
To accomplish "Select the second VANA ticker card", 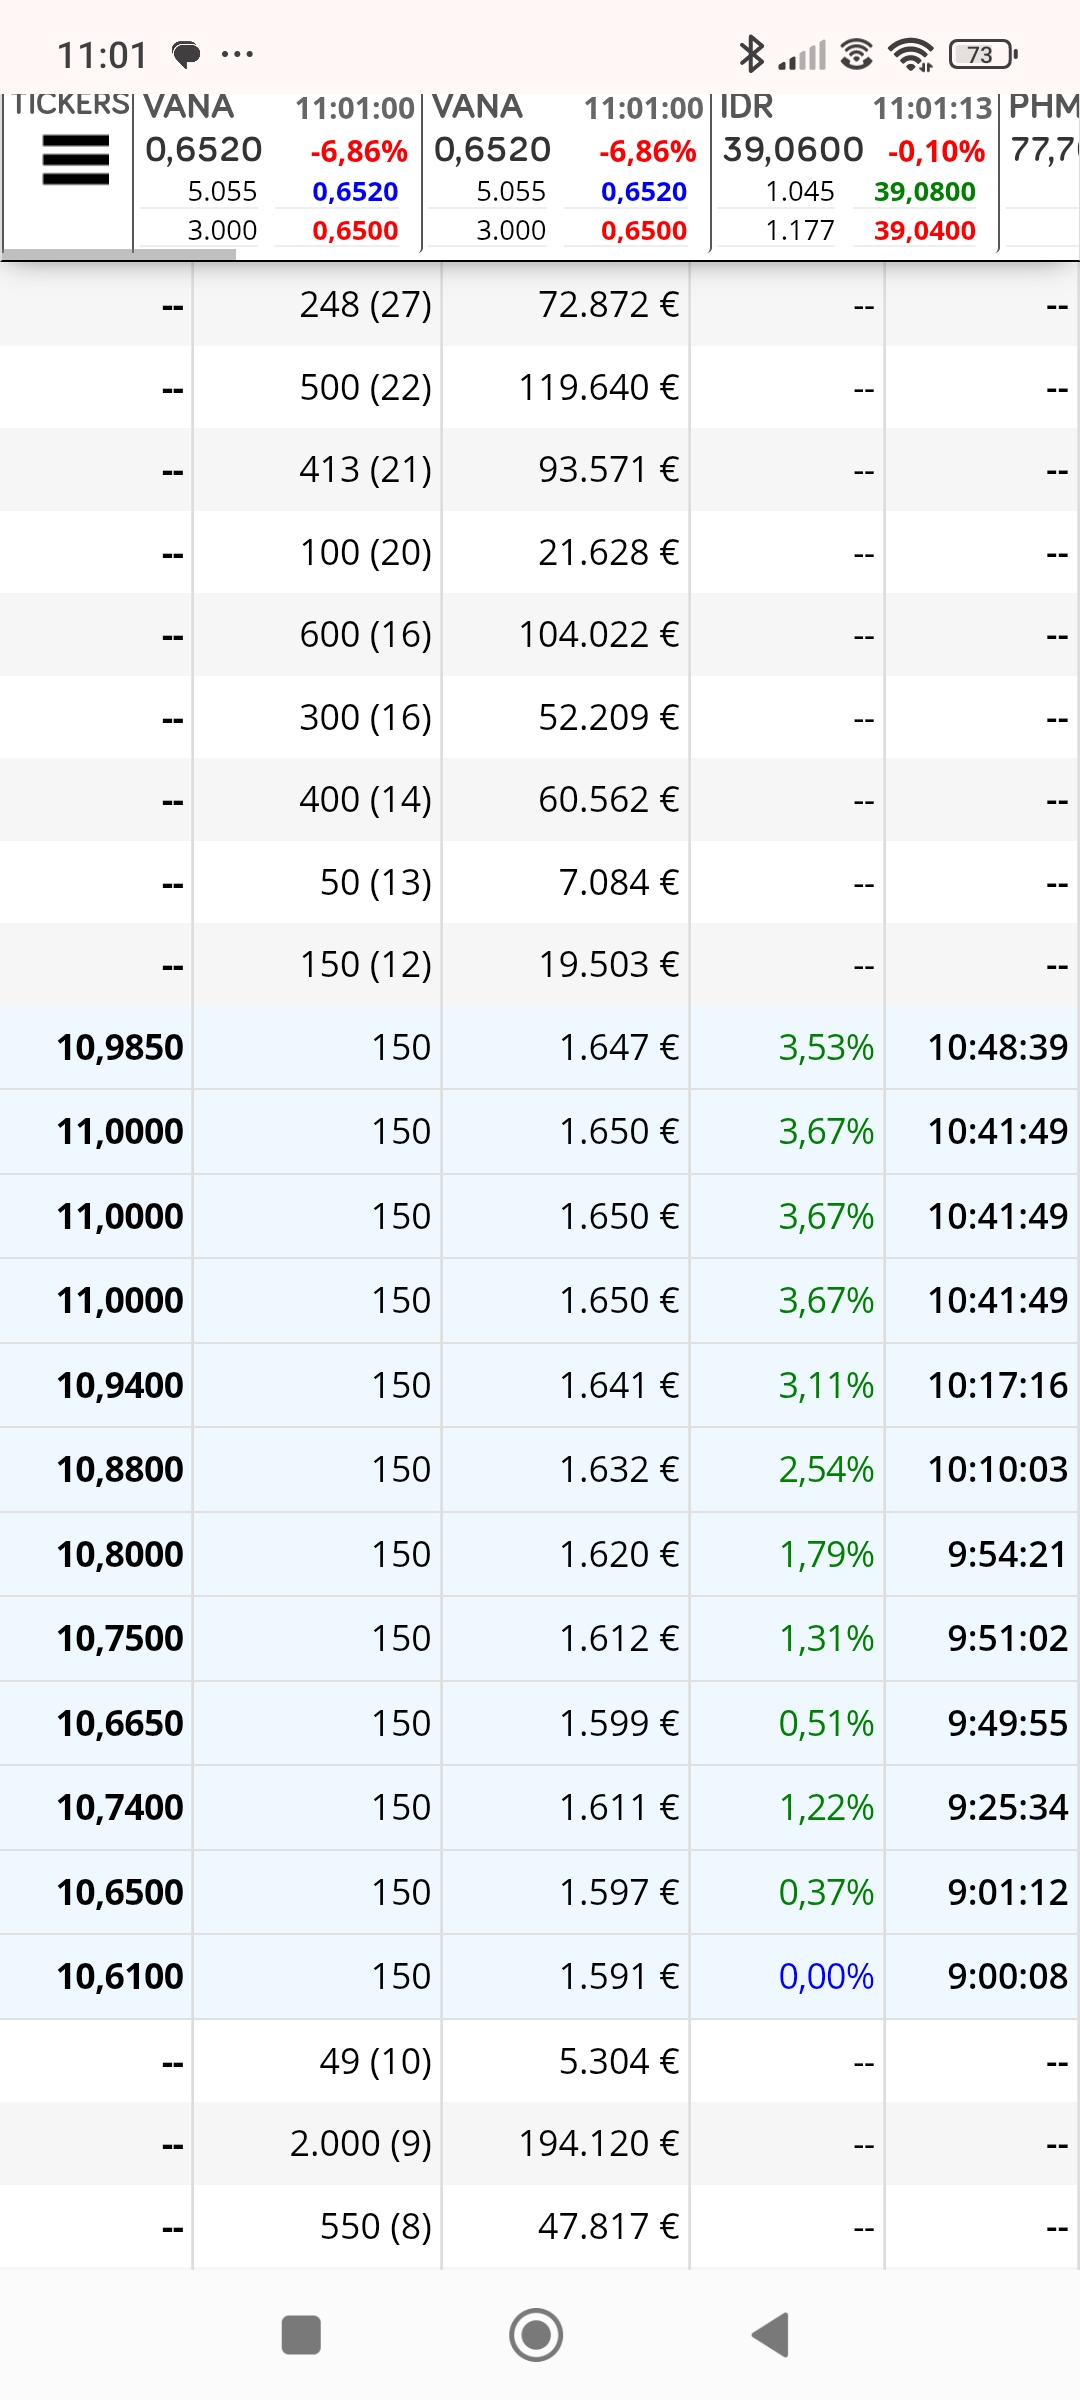I will 566,170.
